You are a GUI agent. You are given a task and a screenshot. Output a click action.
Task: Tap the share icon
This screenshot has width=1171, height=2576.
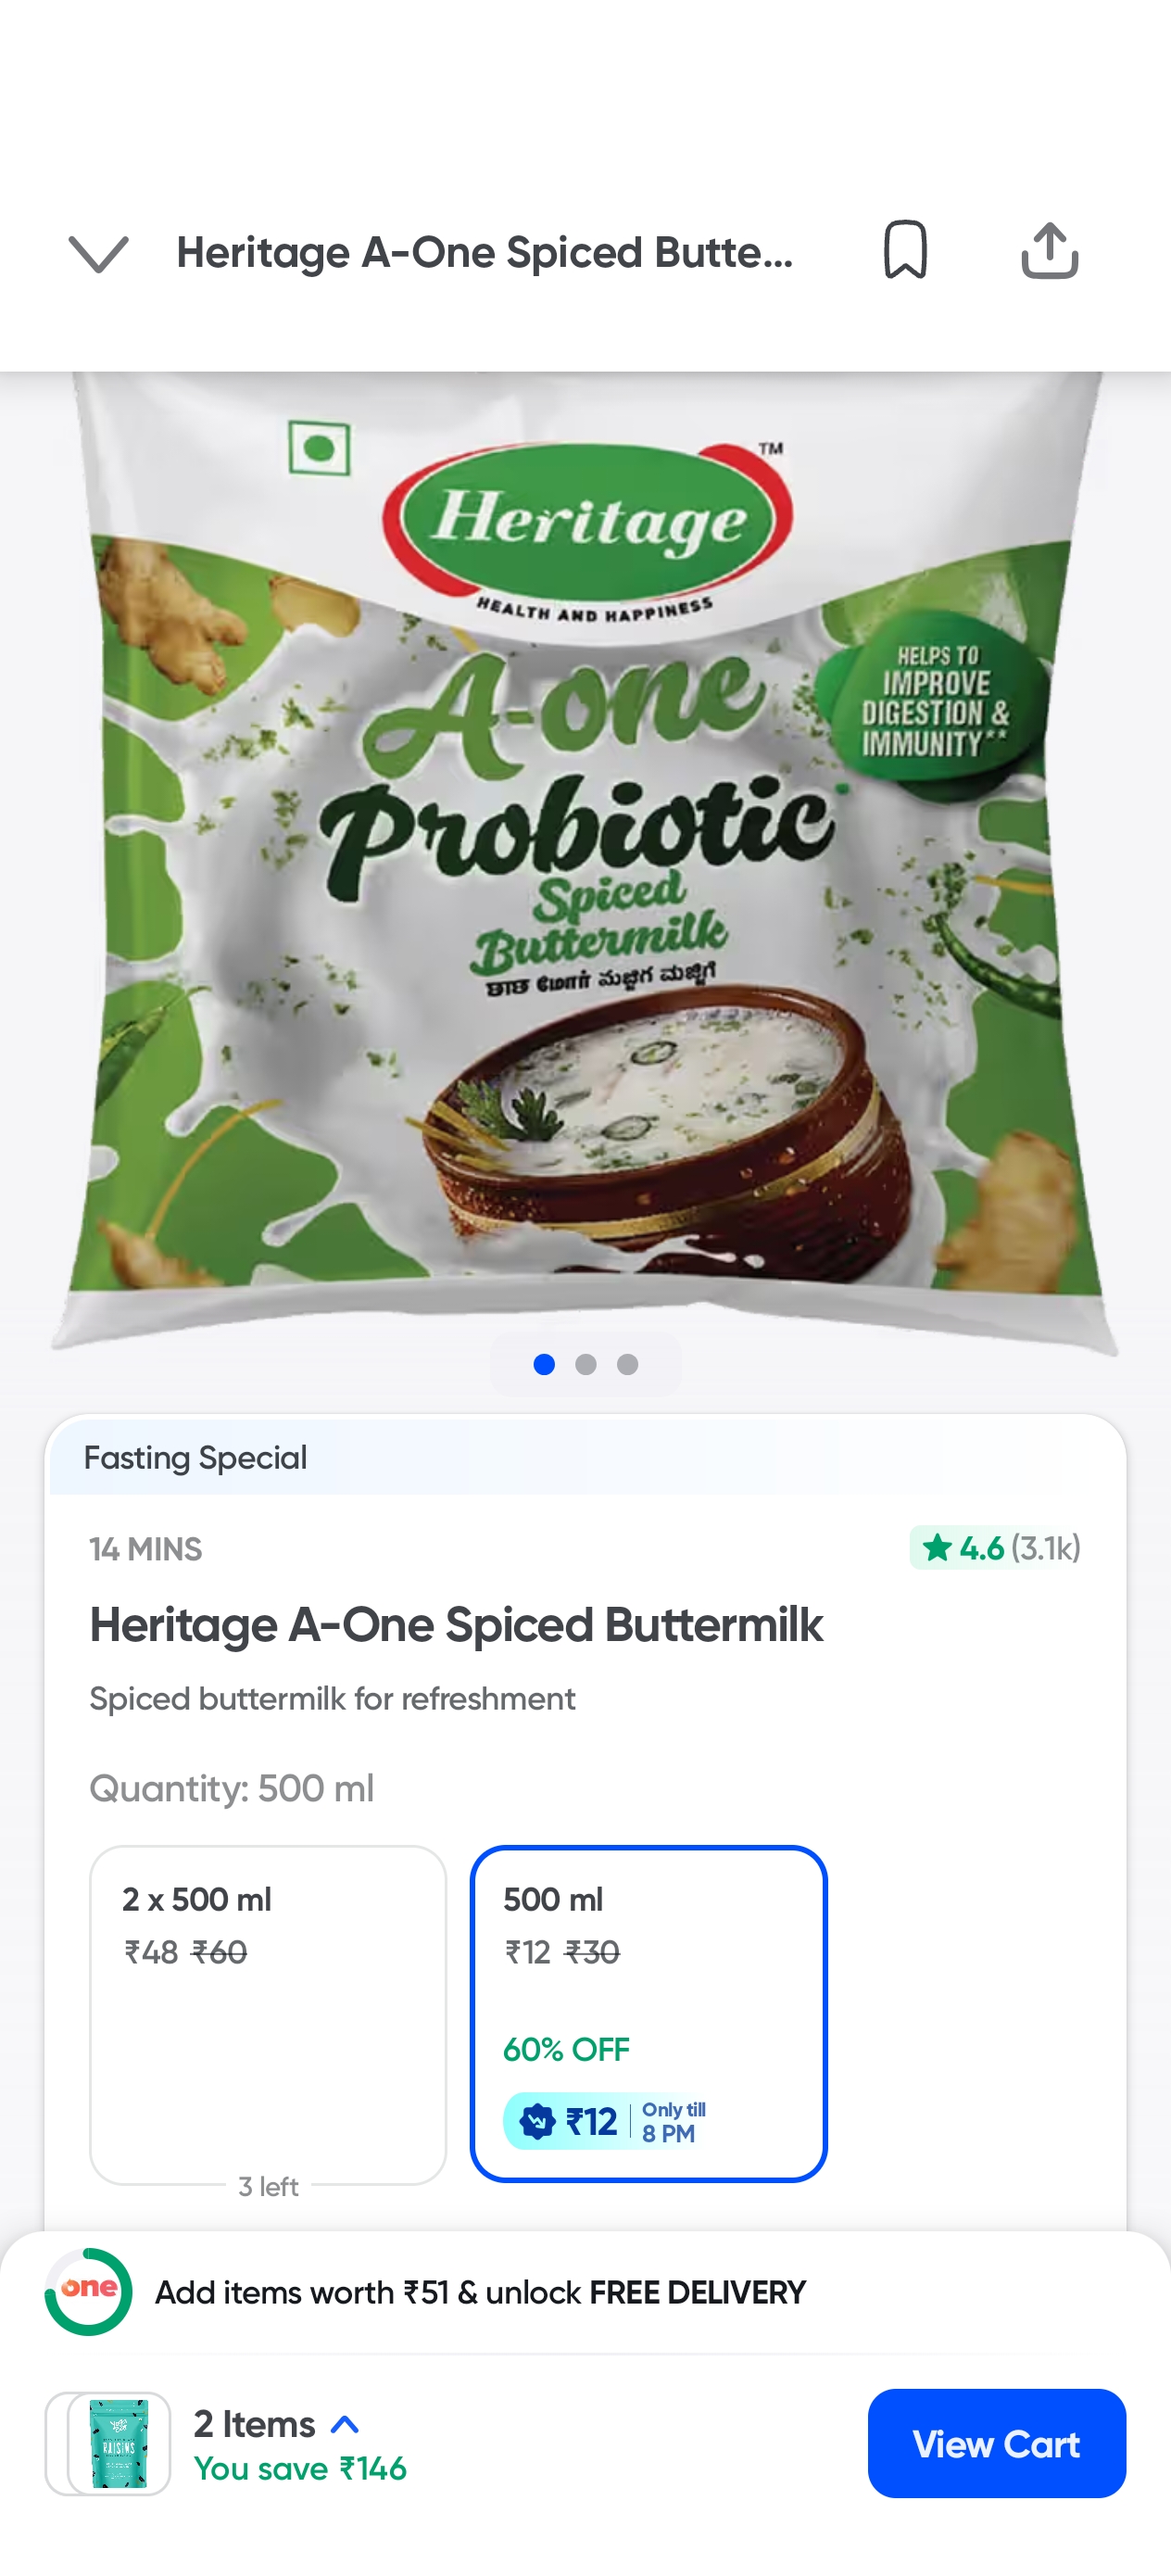point(1049,250)
